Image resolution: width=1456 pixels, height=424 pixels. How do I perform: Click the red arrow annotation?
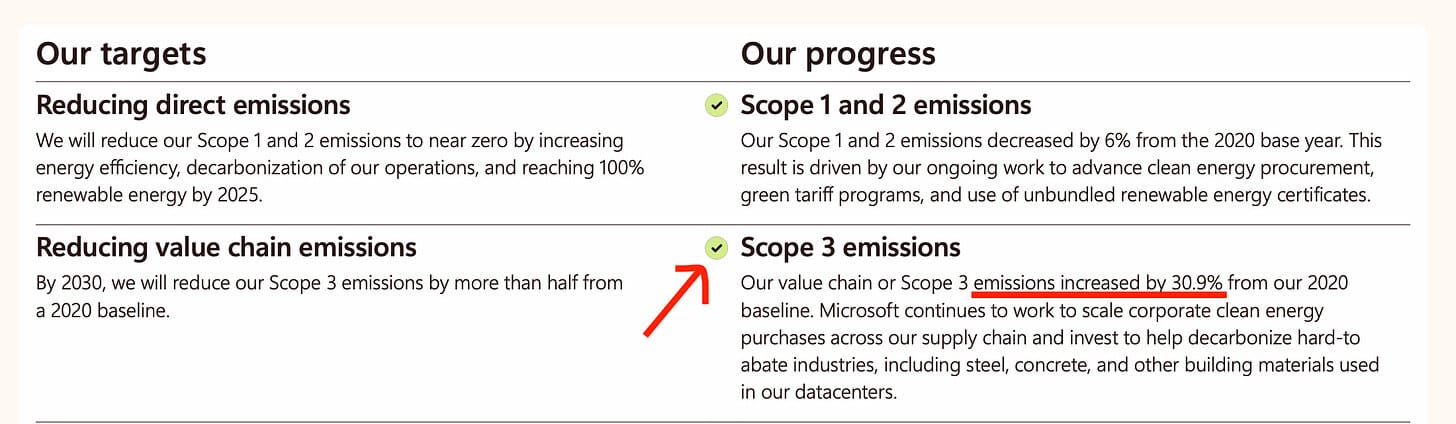click(675, 301)
